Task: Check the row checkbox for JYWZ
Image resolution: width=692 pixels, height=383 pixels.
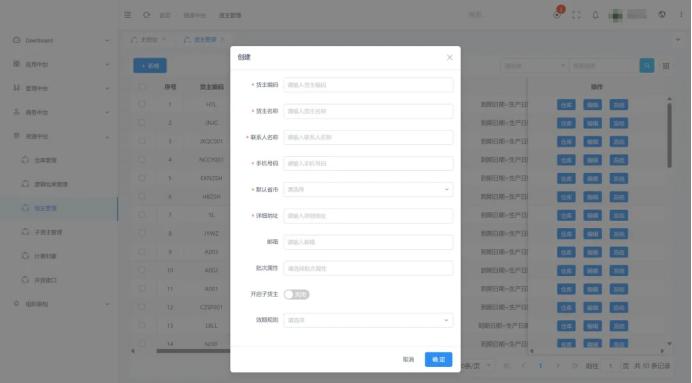Action: click(x=142, y=233)
